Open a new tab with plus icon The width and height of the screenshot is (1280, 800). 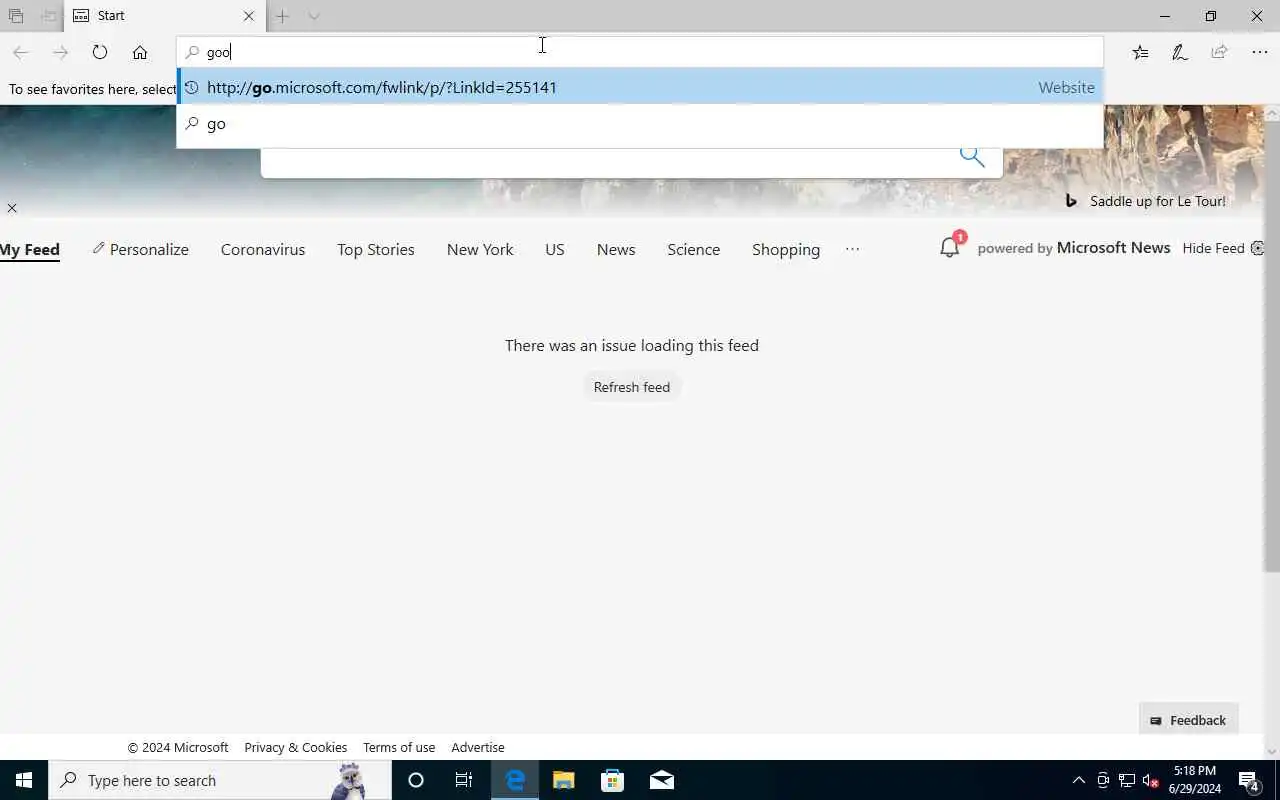[283, 16]
